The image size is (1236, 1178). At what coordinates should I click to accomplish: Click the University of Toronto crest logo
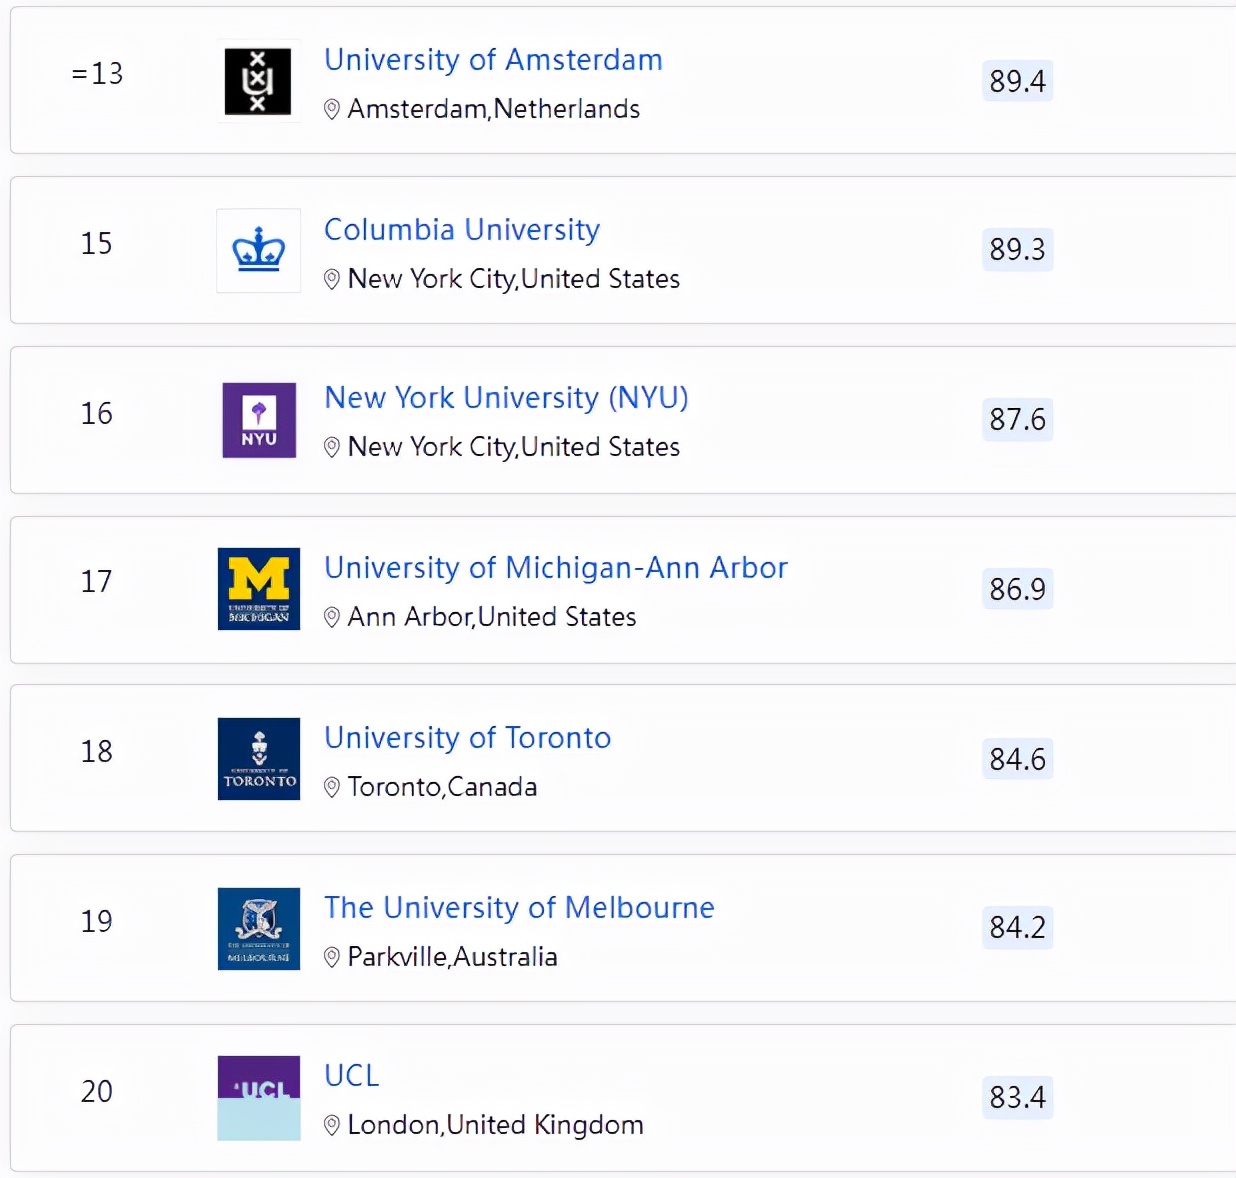[x=259, y=759]
